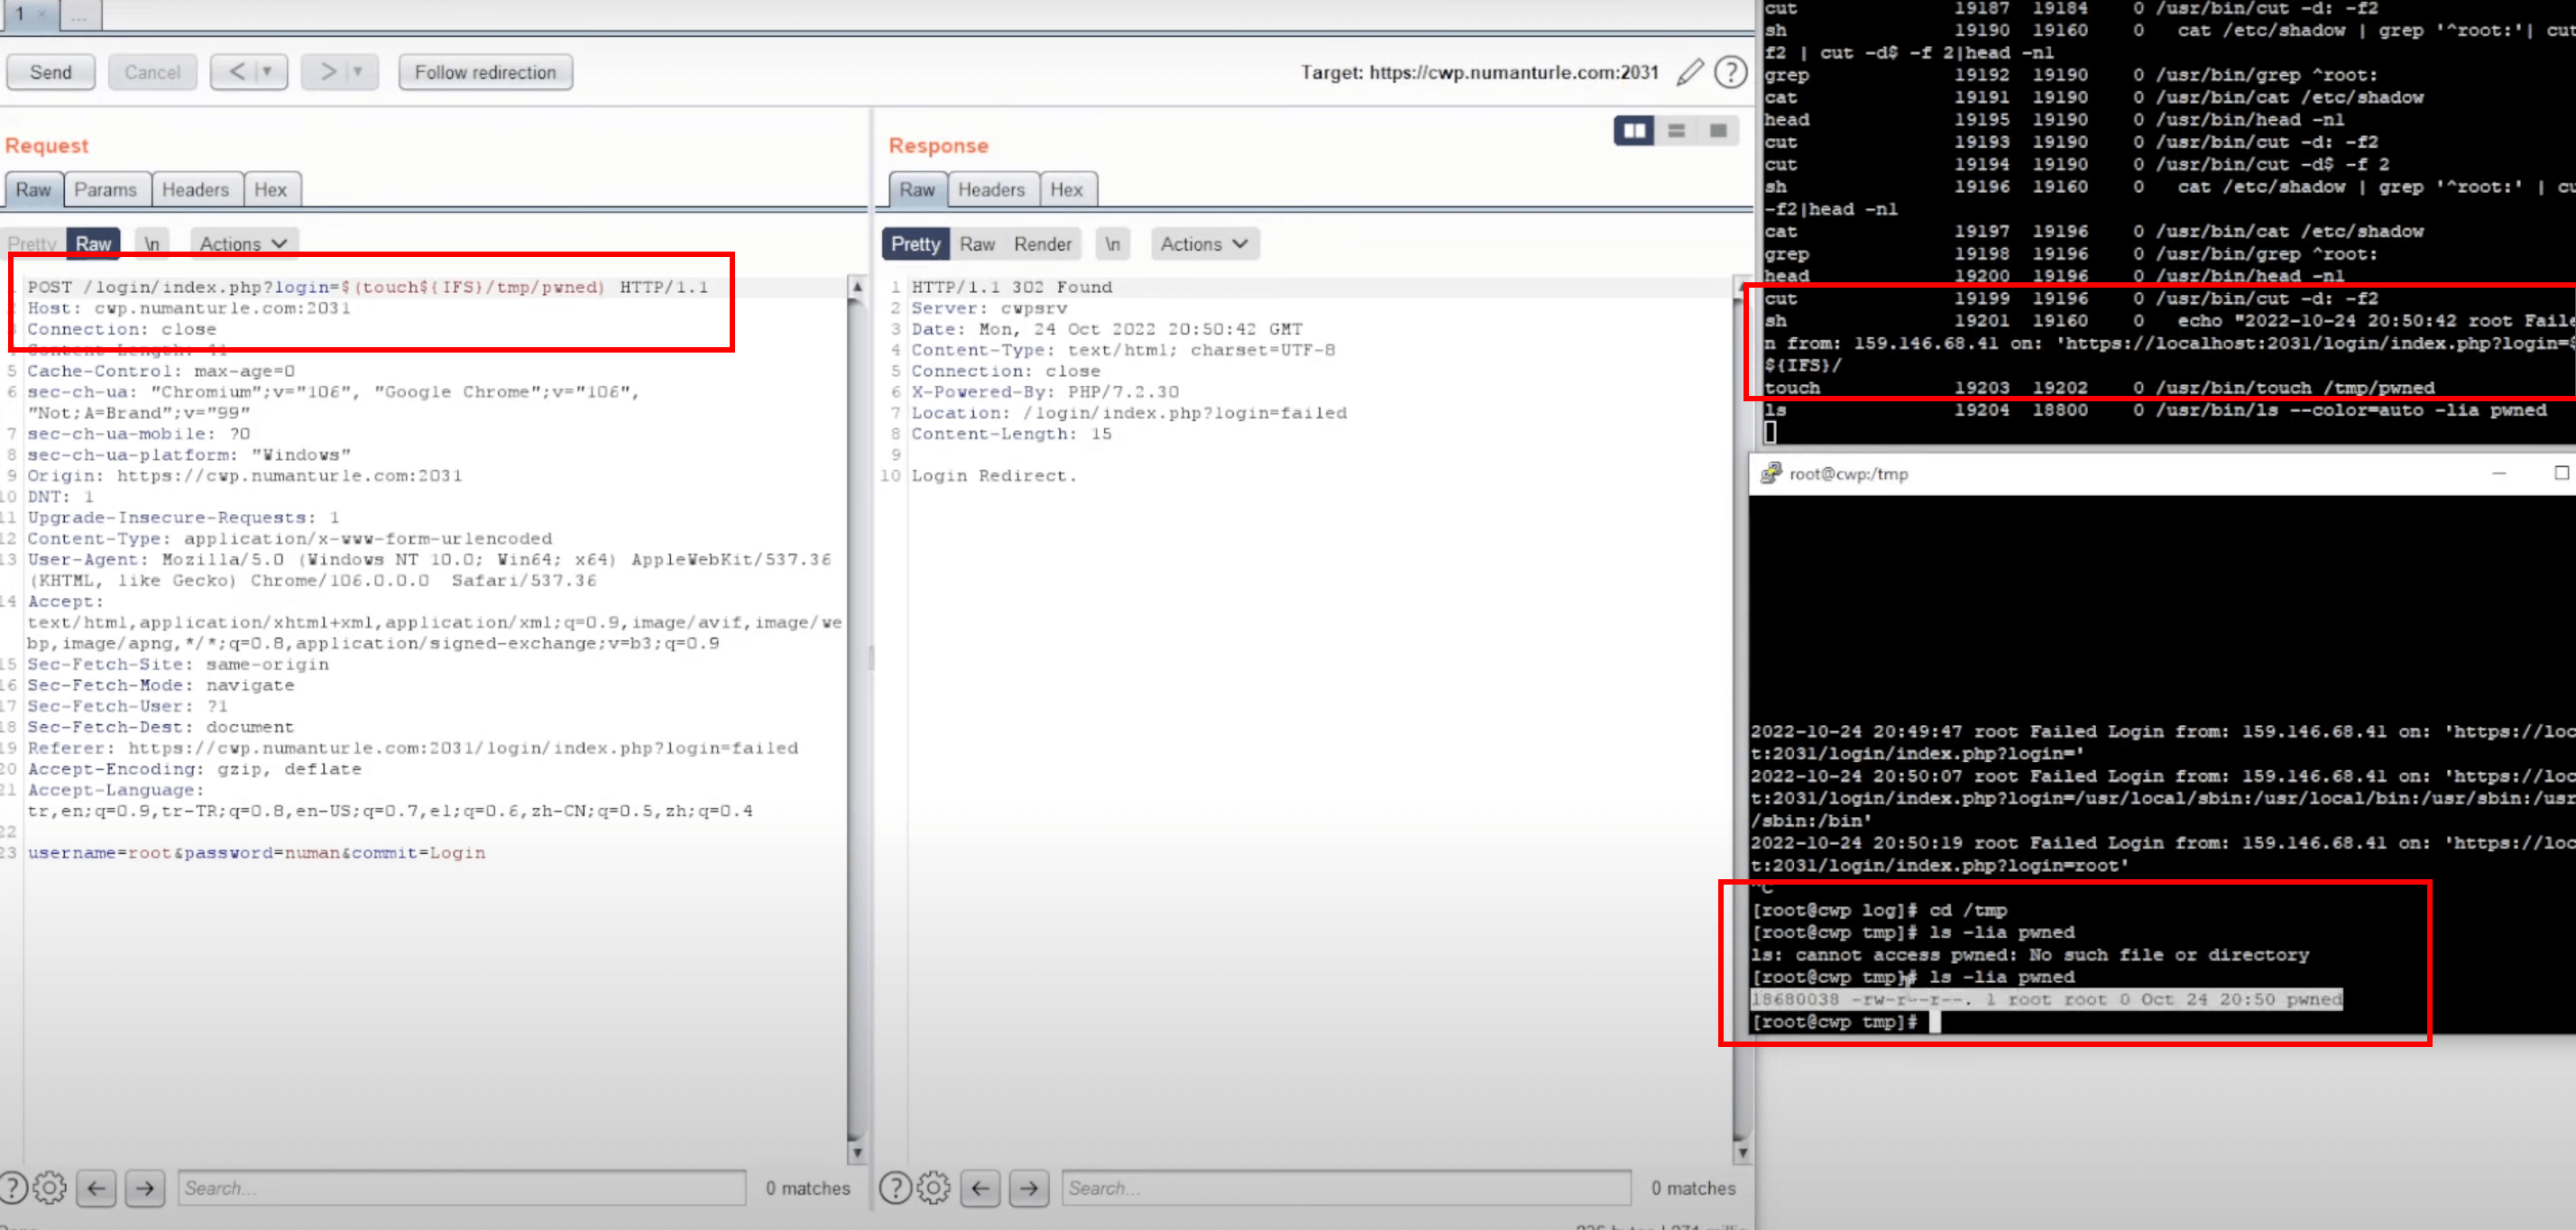Viewport: 2576px width, 1230px height.
Task: Click the request search next-match arrow
Action: [x=145, y=1187]
